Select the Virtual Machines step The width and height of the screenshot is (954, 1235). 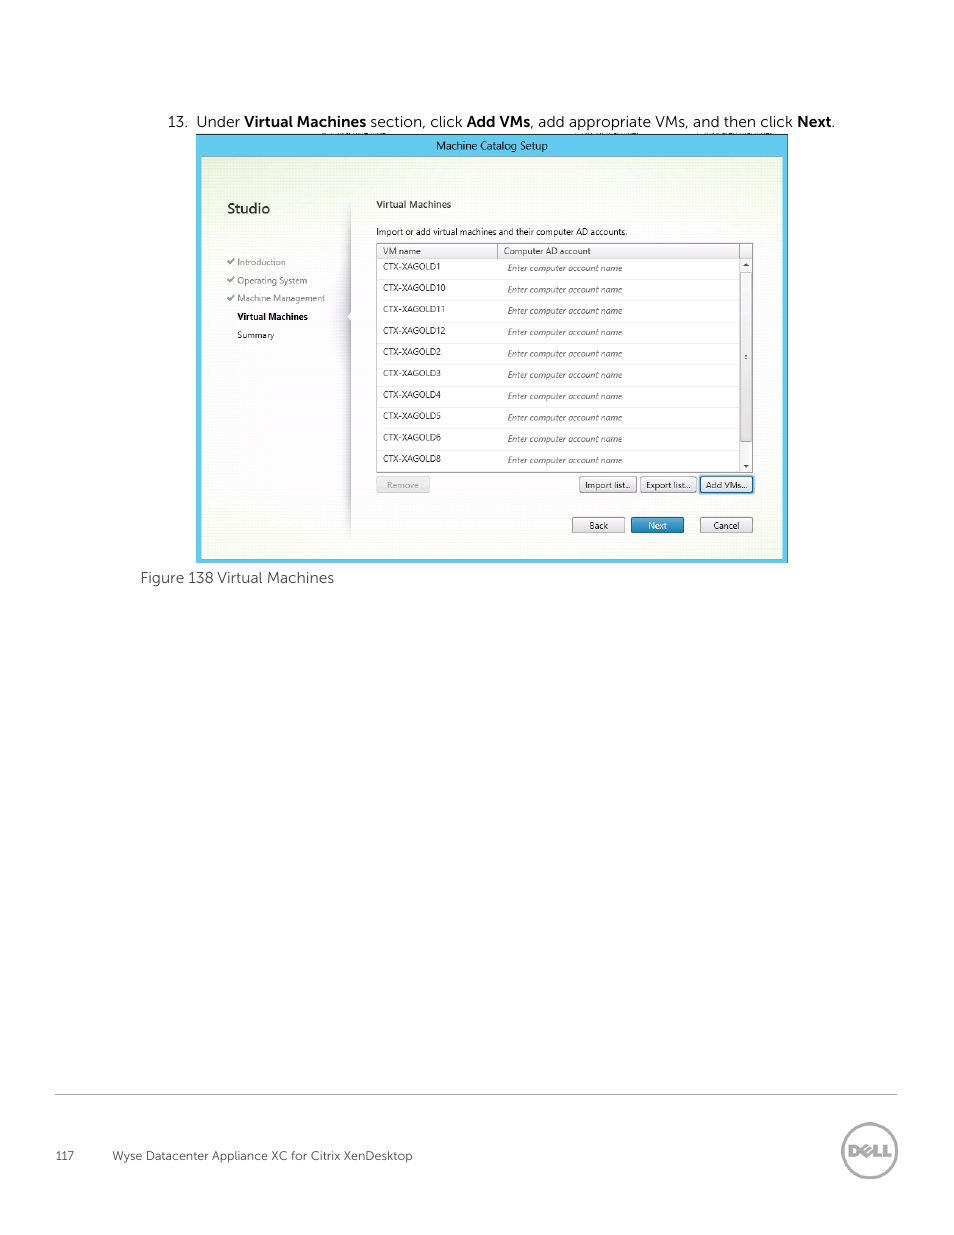tap(272, 317)
